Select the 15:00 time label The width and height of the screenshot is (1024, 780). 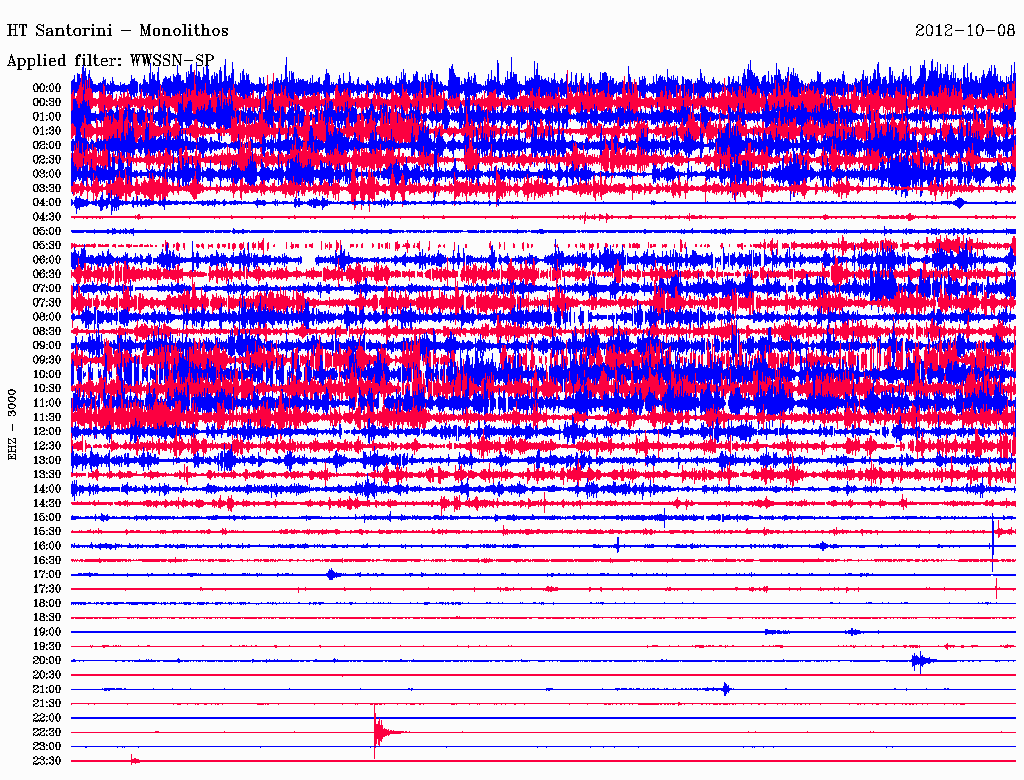click(x=47, y=518)
